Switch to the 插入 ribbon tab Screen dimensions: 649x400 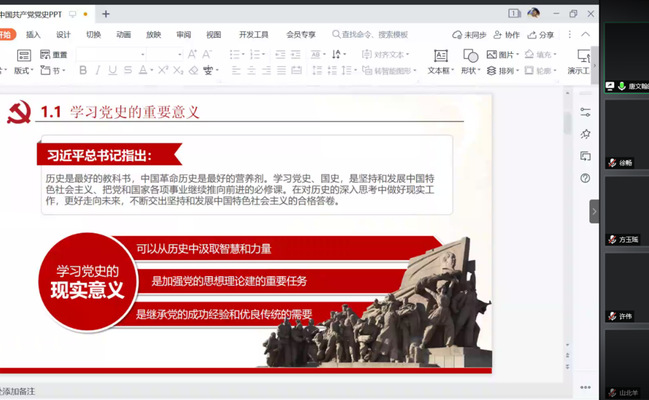tap(33, 34)
